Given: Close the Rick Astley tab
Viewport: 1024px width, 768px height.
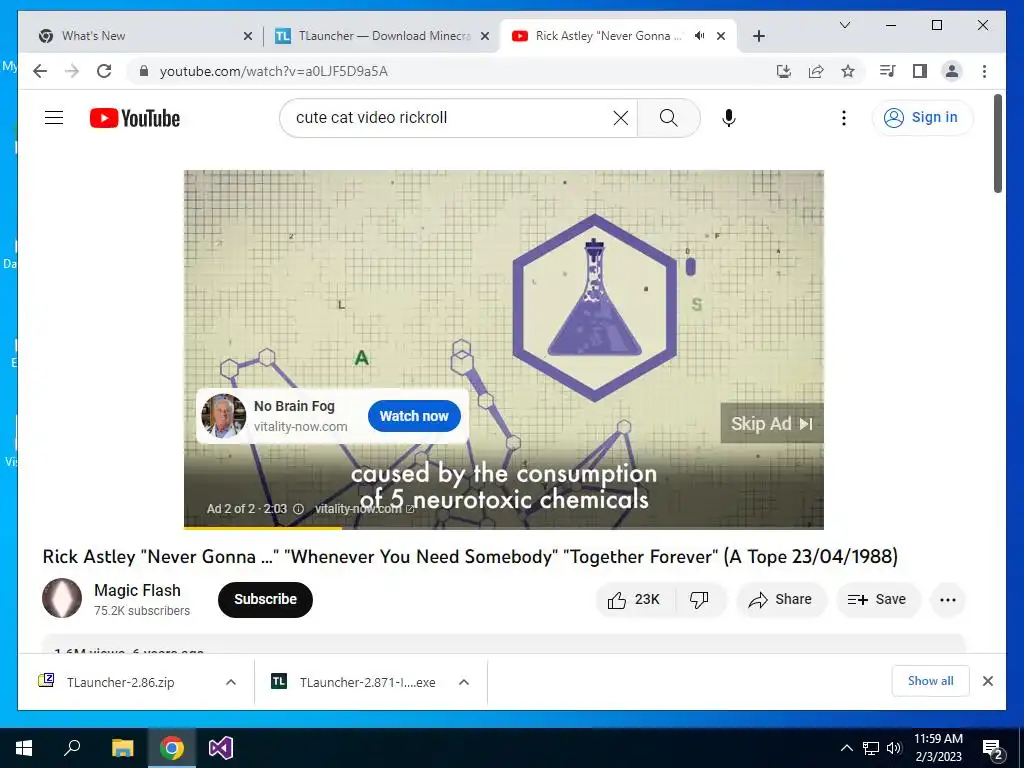Looking at the screenshot, I should click(721, 36).
